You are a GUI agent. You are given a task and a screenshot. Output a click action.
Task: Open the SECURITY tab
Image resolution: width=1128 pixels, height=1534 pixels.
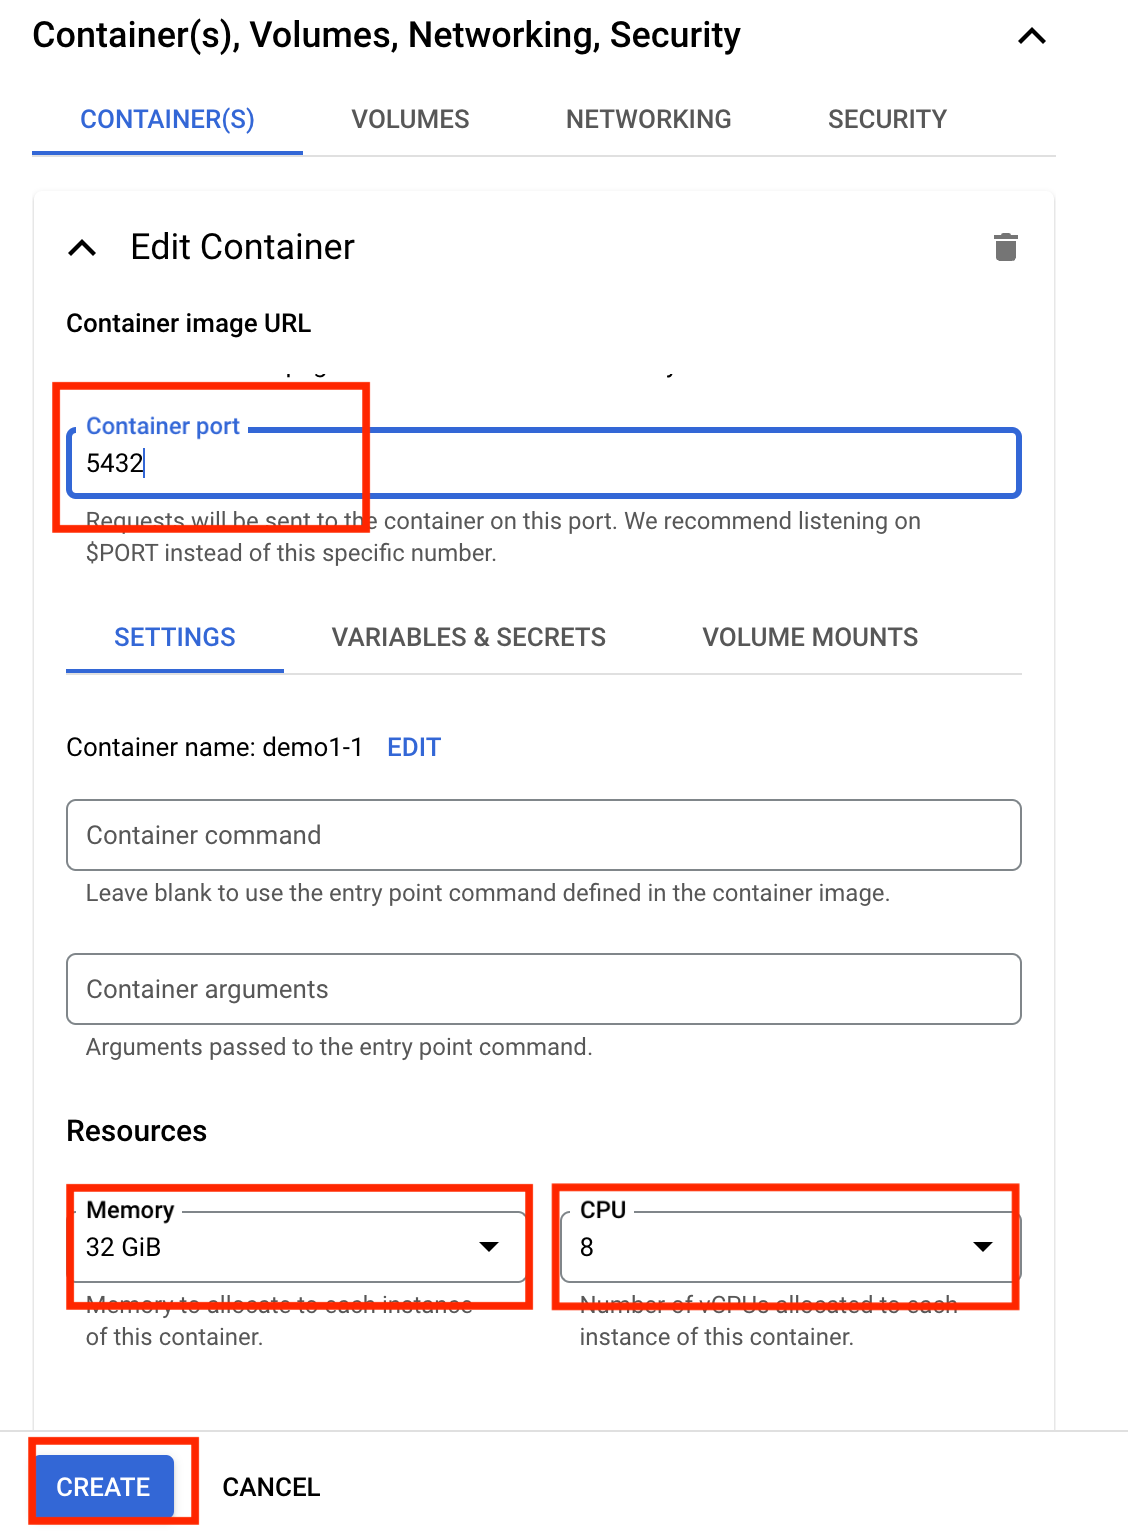click(887, 119)
